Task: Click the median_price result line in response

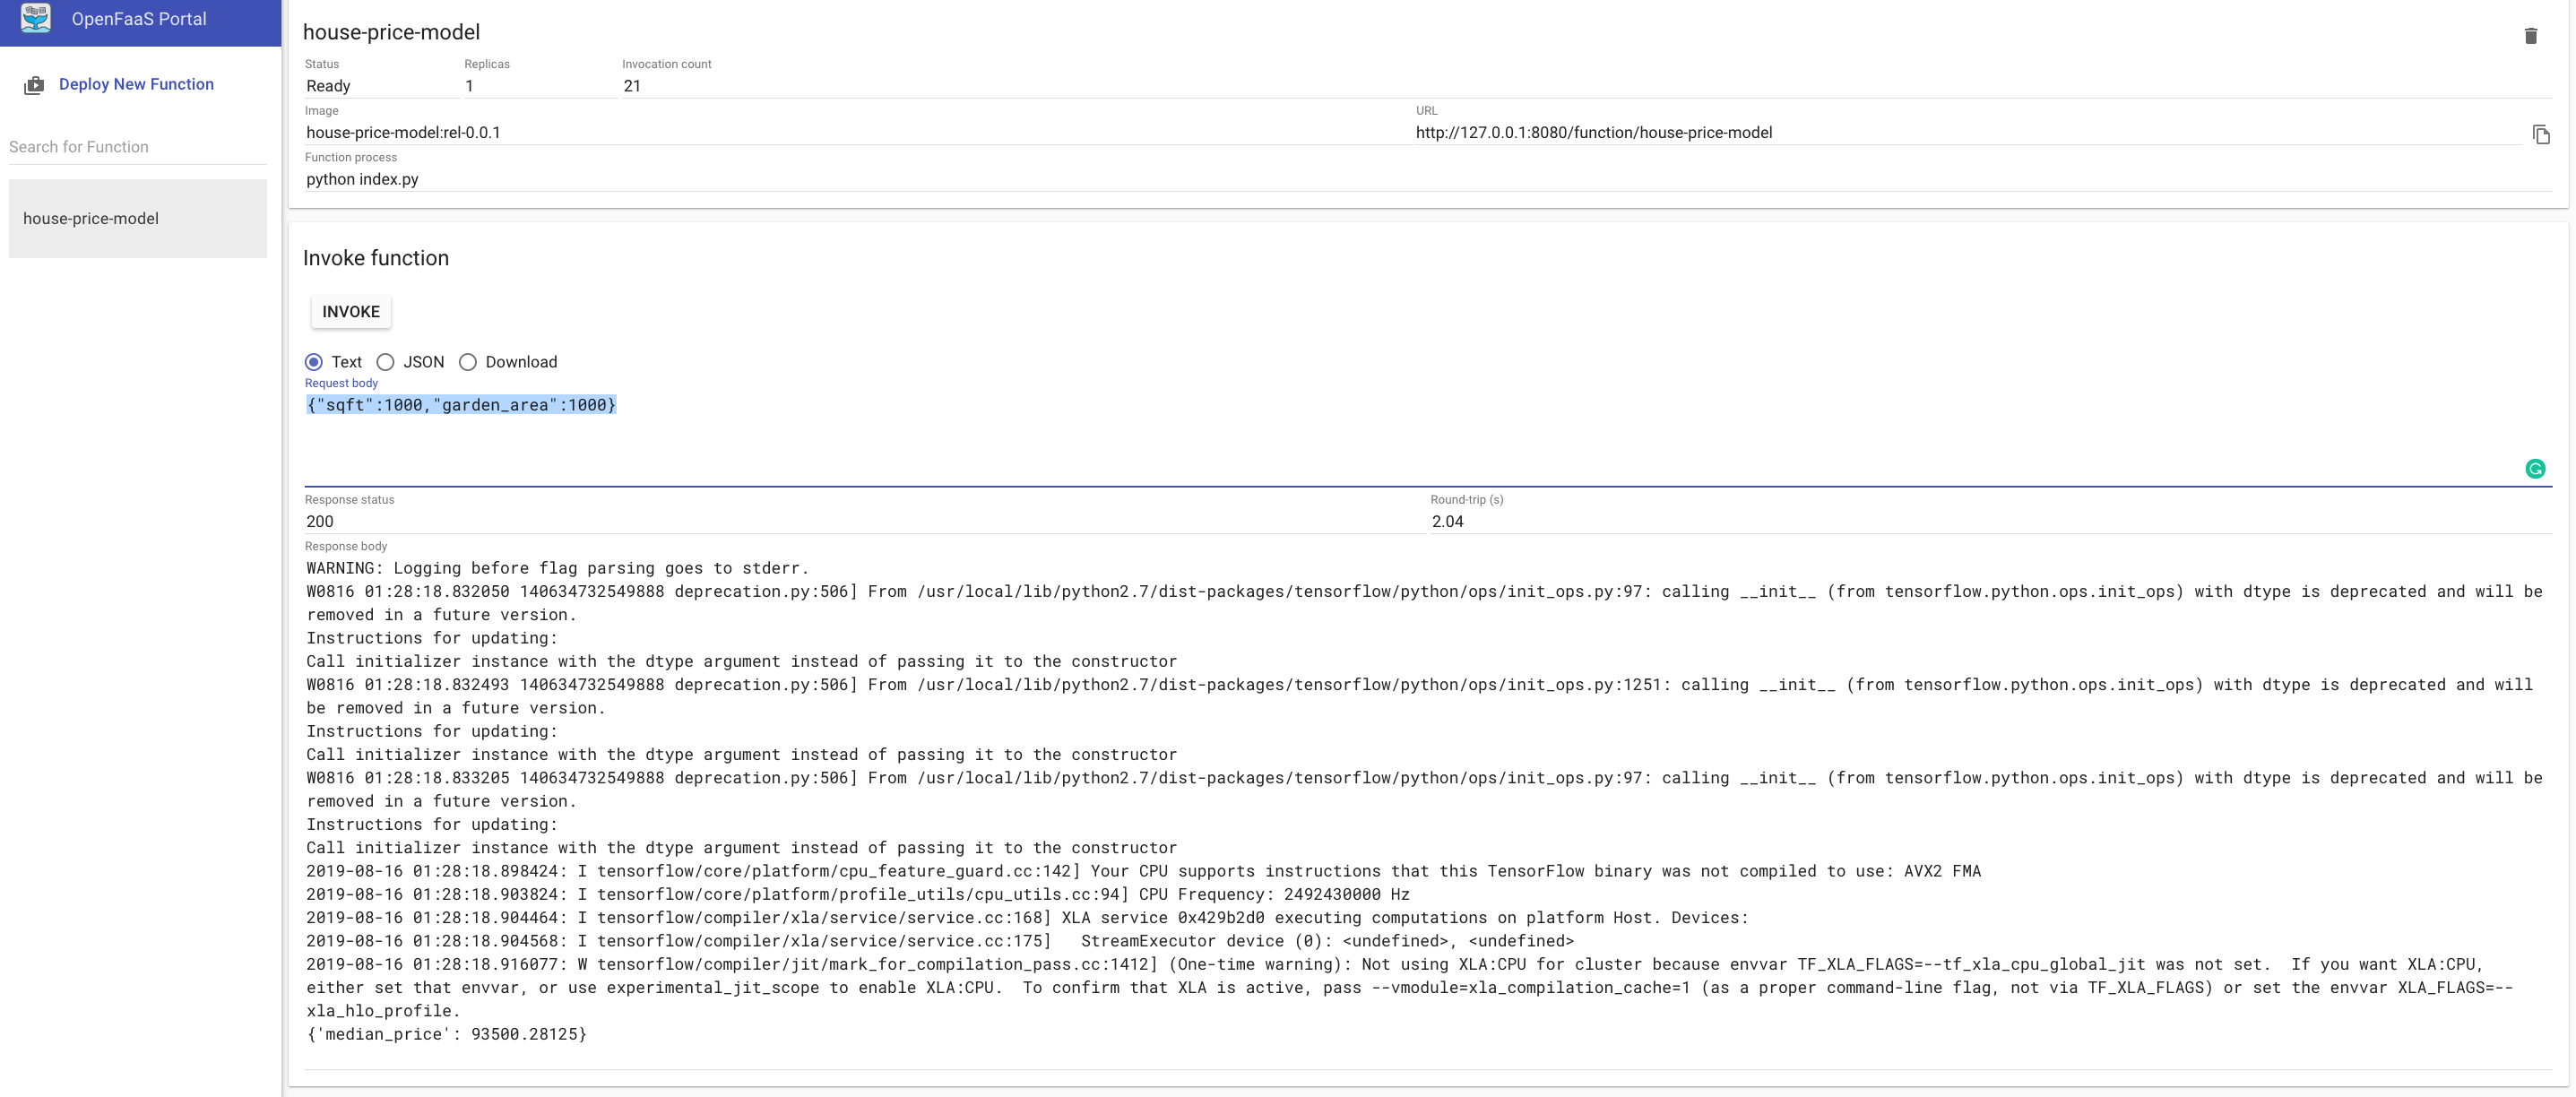Action: point(446,1034)
